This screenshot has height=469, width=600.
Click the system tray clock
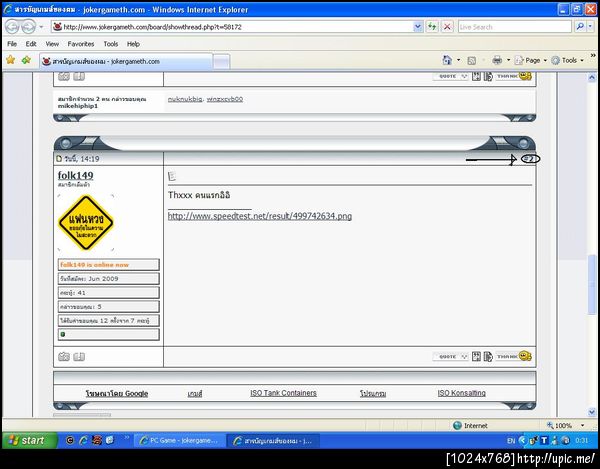(581, 441)
